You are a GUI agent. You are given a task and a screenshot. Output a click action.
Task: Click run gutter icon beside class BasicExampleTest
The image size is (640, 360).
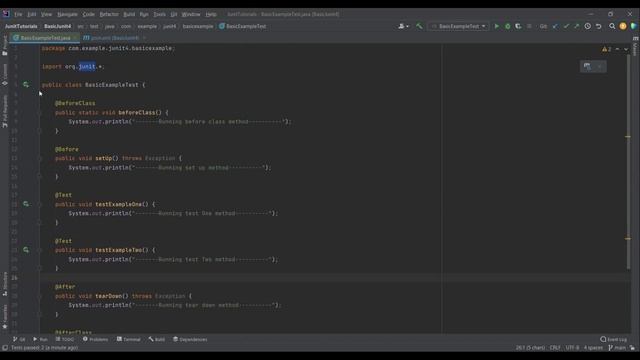pyautogui.click(x=26, y=84)
